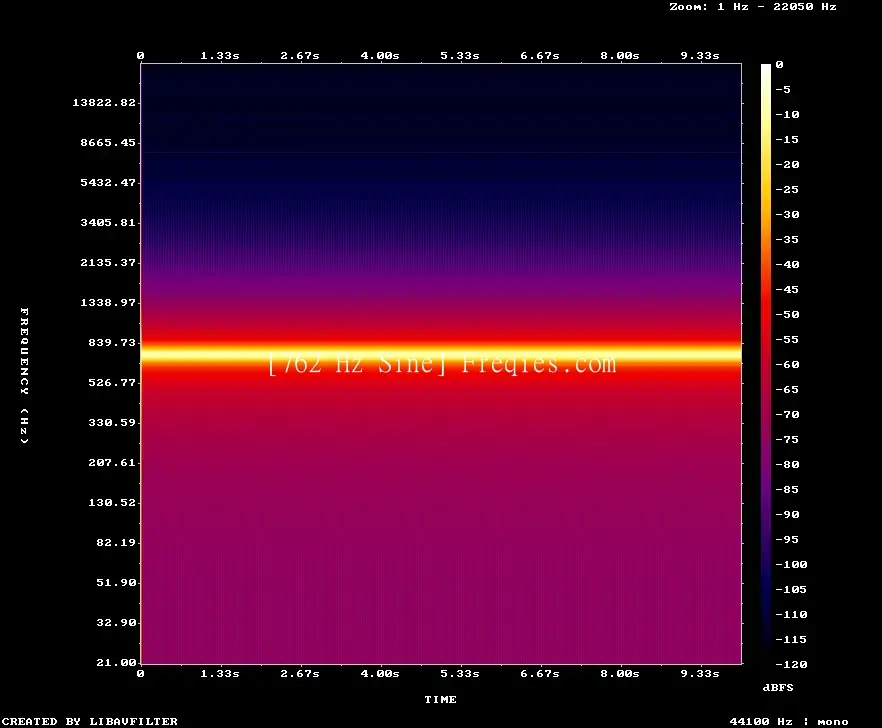Click the 2135.37 frequency label
The width and height of the screenshot is (882, 728).
108,262
